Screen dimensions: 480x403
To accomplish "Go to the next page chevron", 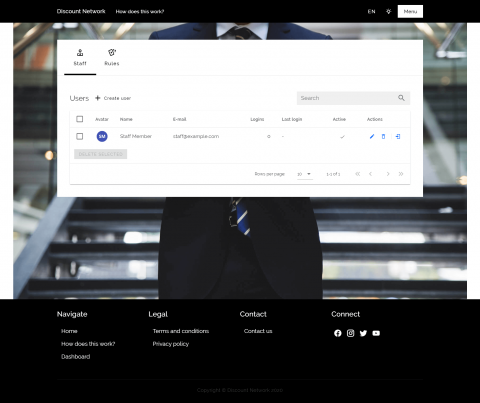I will 388,174.
